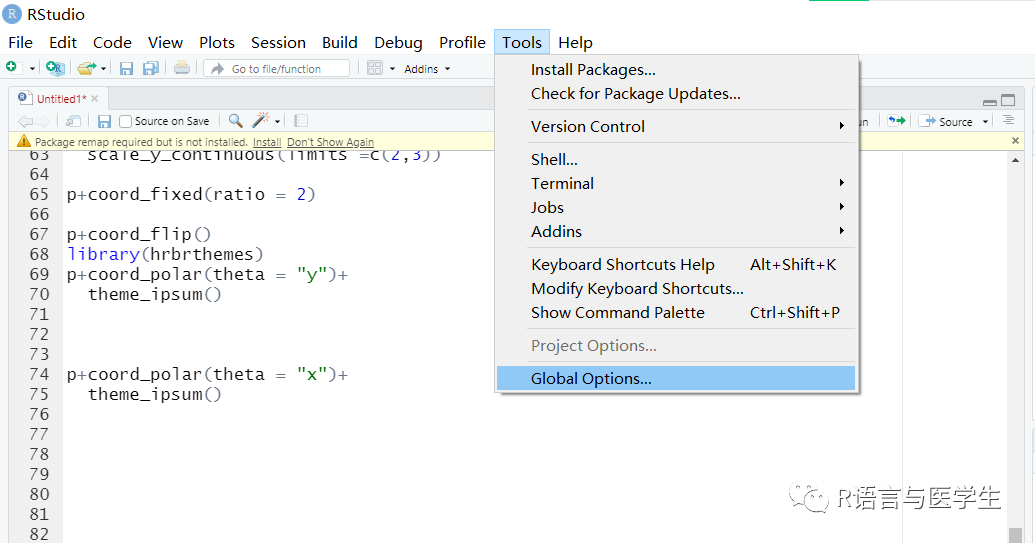Click the Create a Project icon
1035x543 pixels.
pyautogui.click(x=55, y=68)
